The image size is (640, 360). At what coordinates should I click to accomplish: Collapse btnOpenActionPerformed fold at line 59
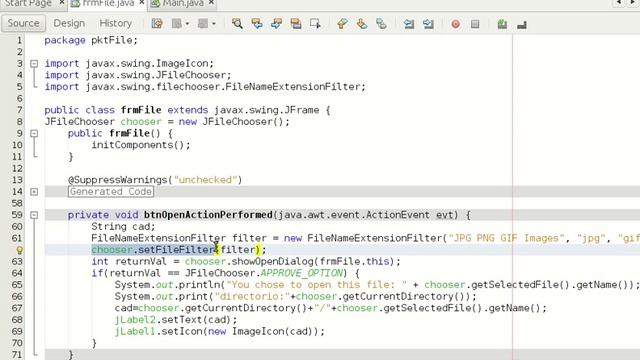coord(34,215)
